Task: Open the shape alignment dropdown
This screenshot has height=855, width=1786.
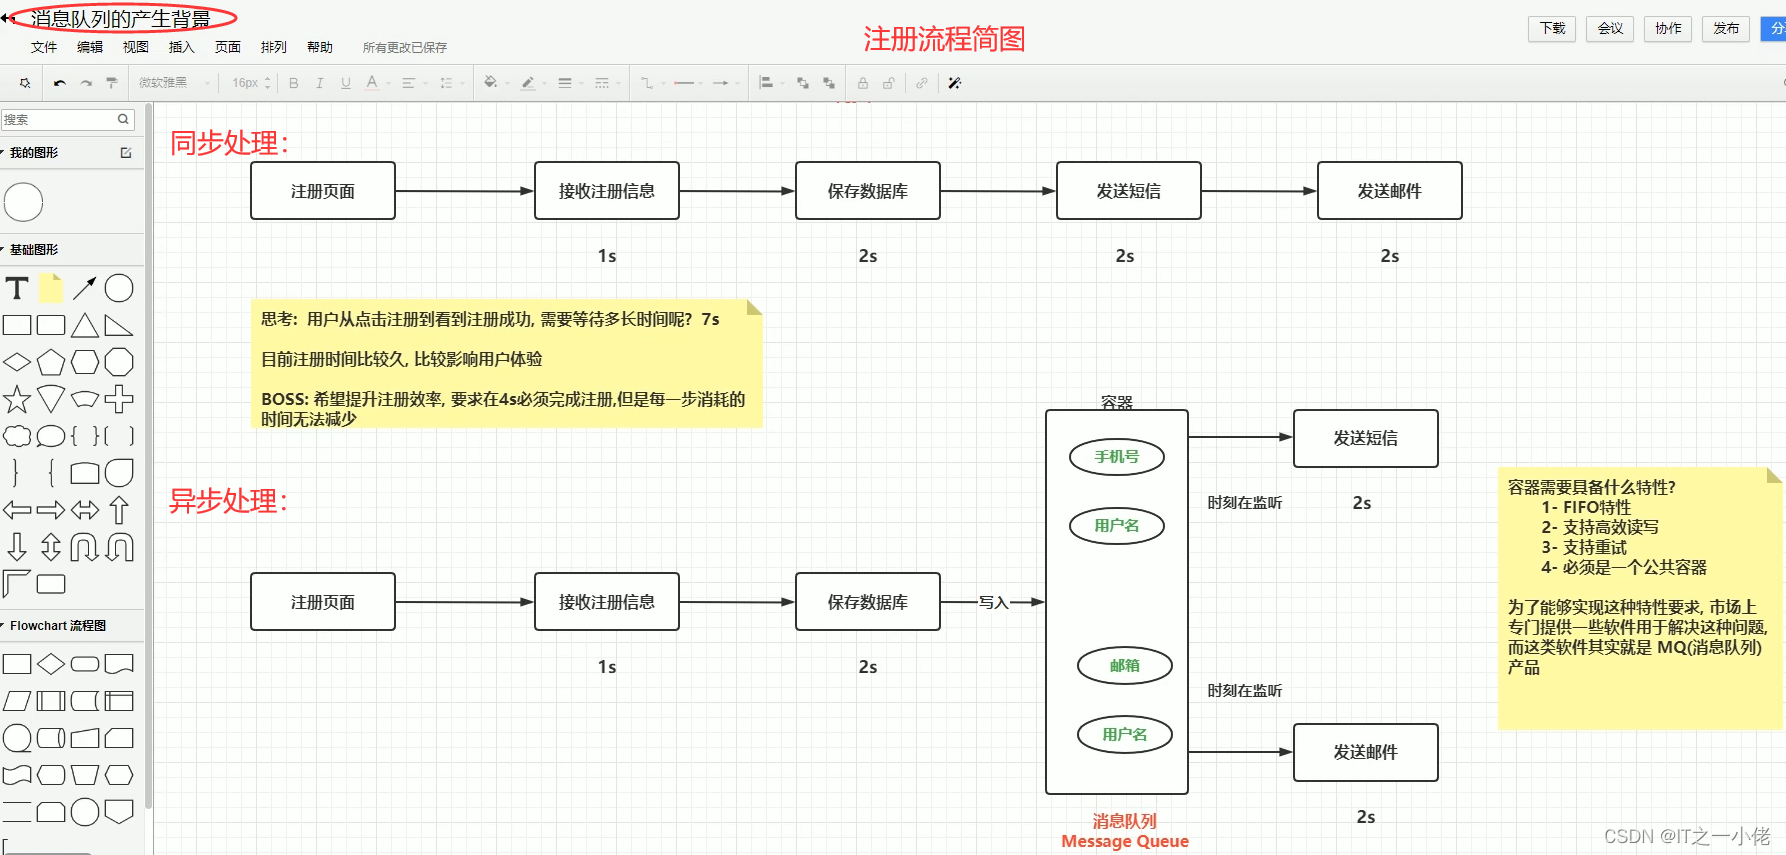Action: point(772,83)
